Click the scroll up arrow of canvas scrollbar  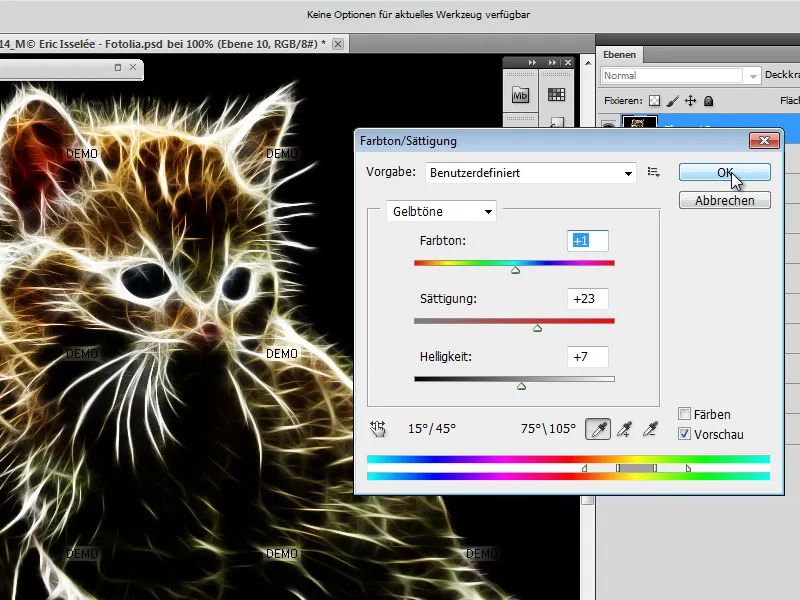[x=588, y=63]
